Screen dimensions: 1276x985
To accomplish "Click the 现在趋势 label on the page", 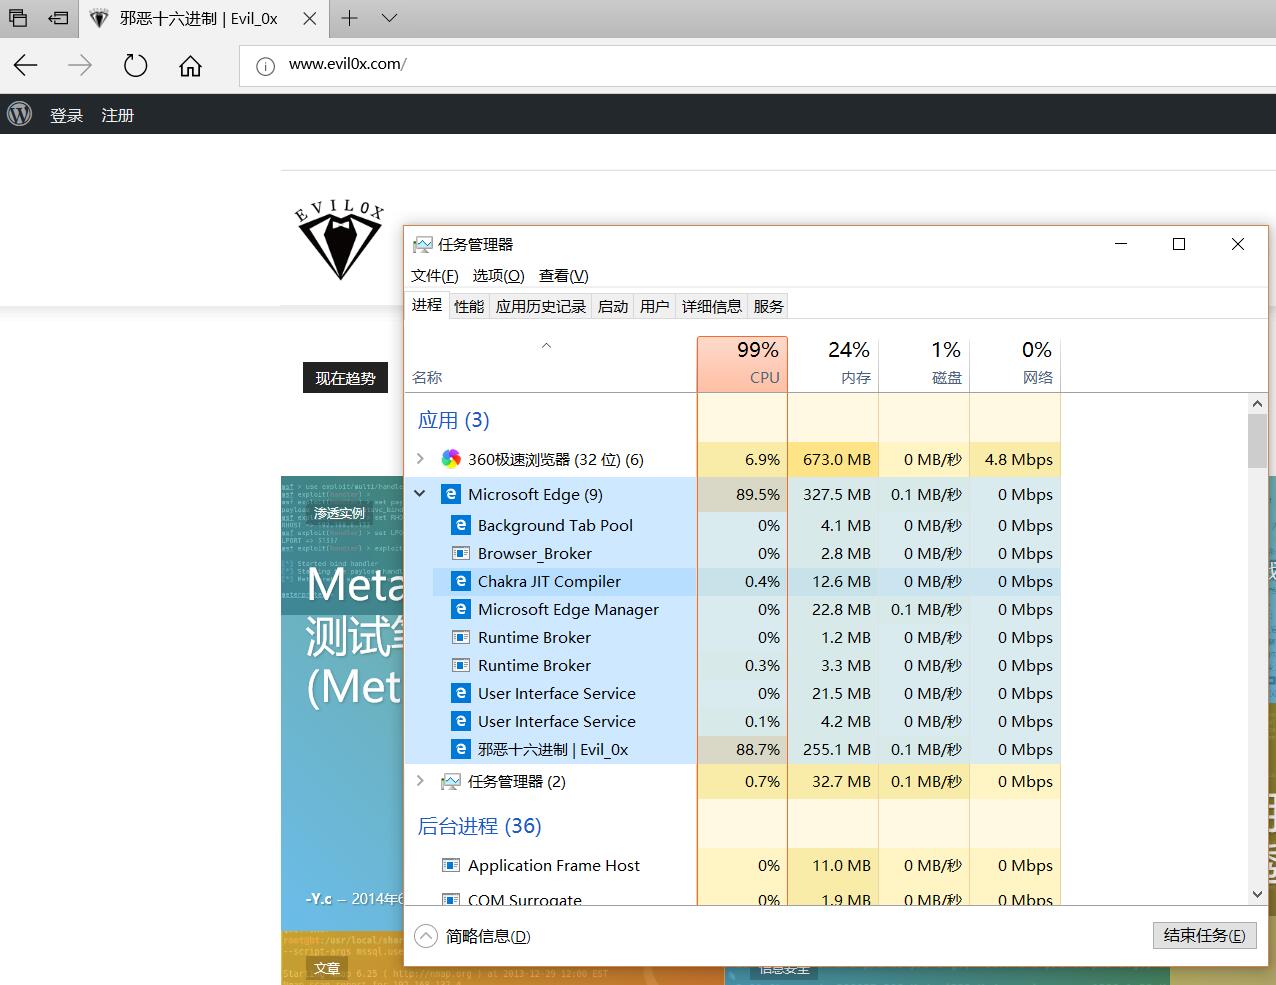I will tap(345, 378).
